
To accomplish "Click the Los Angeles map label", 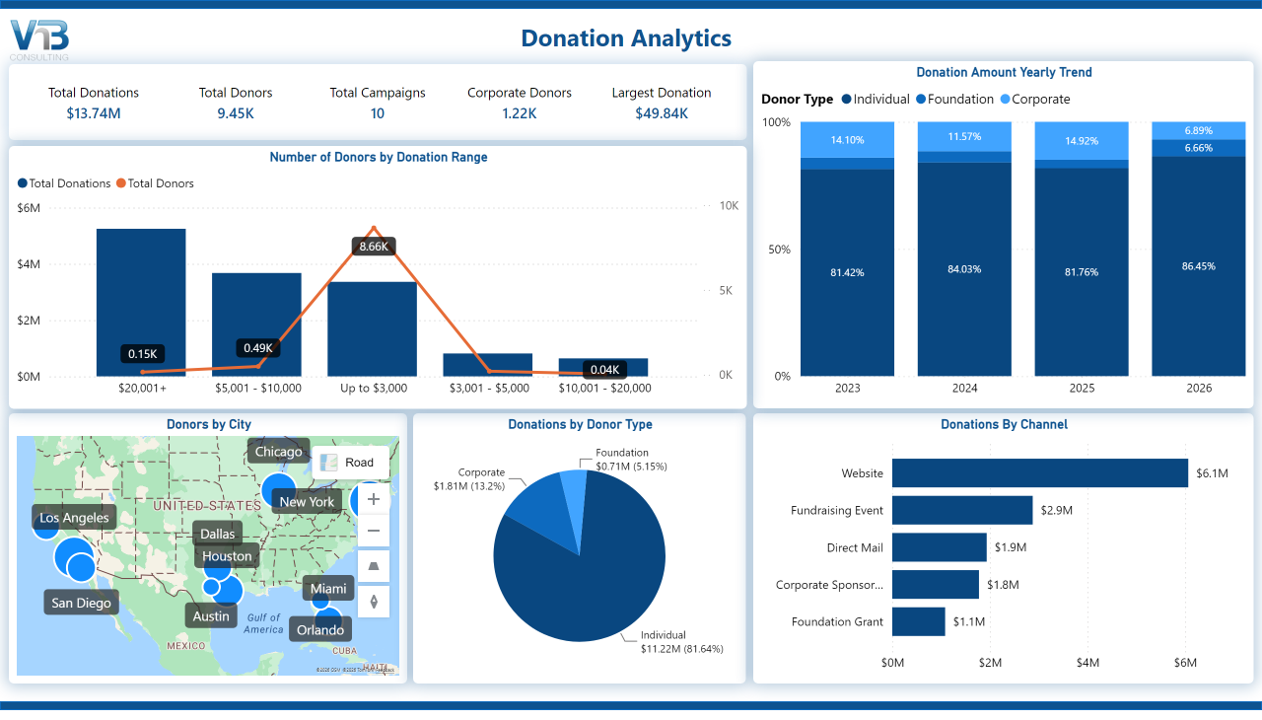I will pyautogui.click(x=74, y=517).
